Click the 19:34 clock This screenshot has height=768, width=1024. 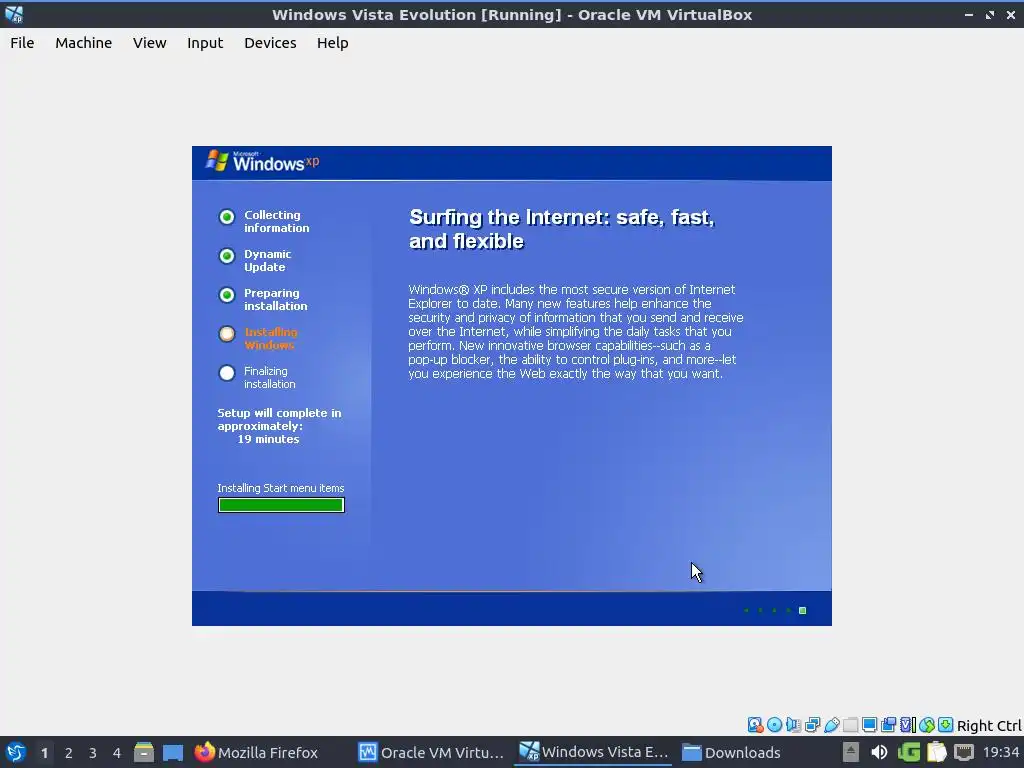coord(1001,752)
